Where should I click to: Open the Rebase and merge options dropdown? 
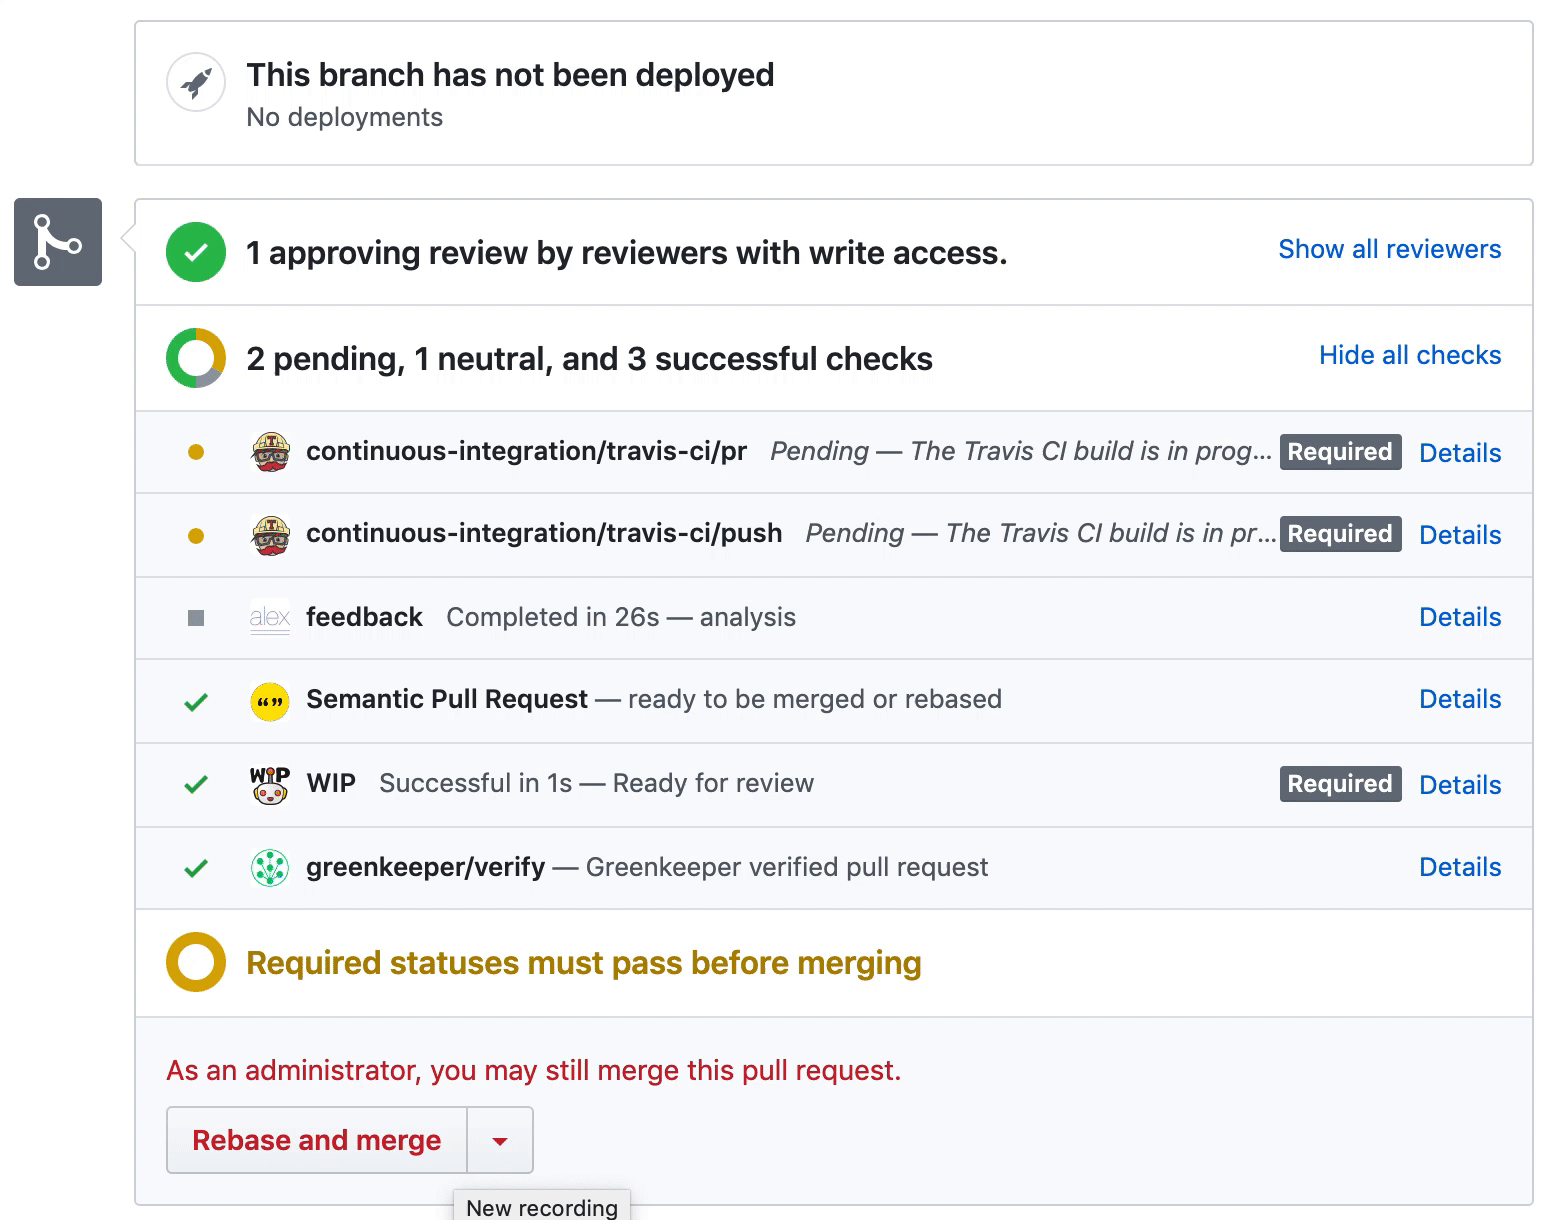click(500, 1140)
